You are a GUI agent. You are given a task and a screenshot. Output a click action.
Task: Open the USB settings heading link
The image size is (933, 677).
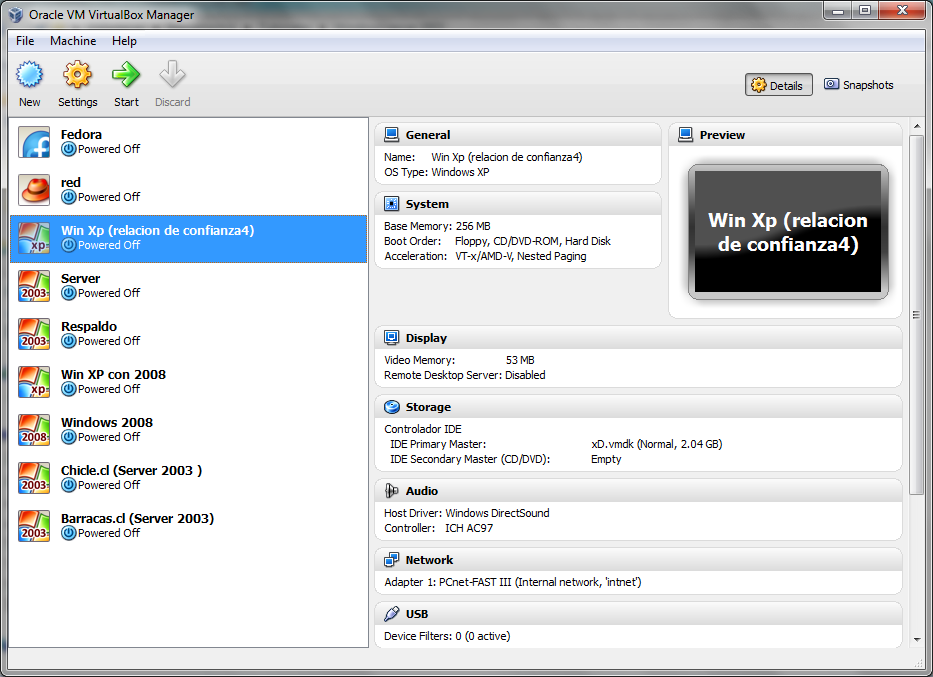417,614
